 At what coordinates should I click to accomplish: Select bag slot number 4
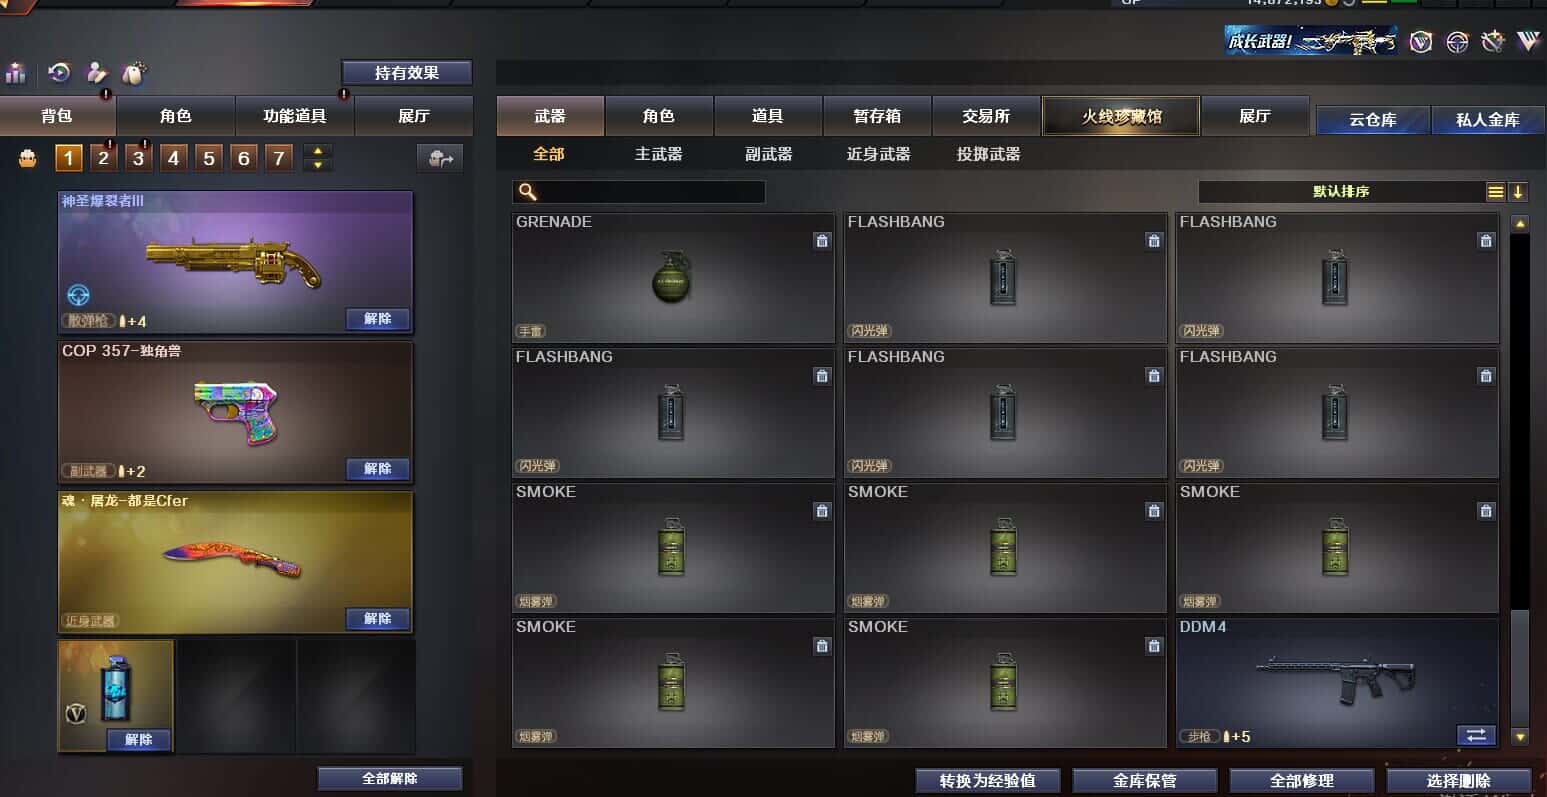pos(174,158)
